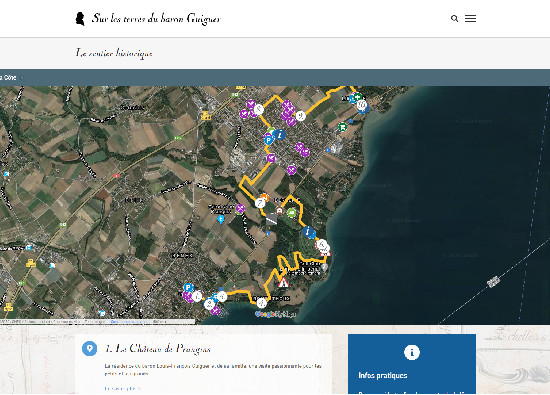Click the orange marker beside waypoint 7
550x395 pixels.
coord(265,198)
